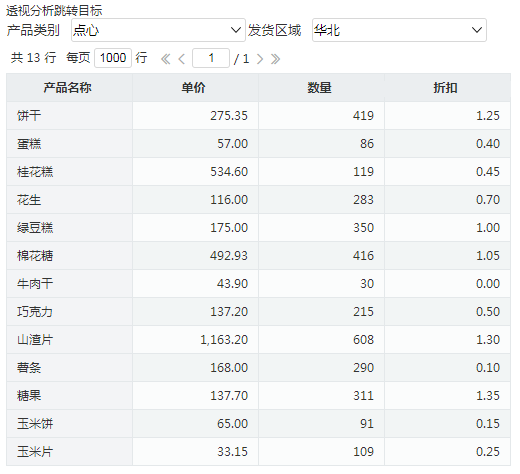Go to the first page arrow
The height and width of the screenshot is (474, 520).
point(165,59)
